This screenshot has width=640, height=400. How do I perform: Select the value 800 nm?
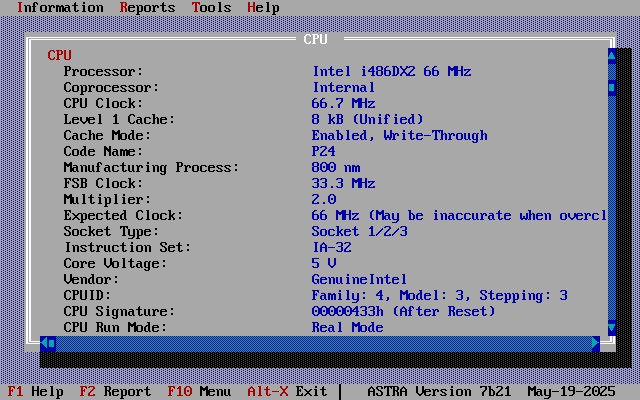point(336,167)
